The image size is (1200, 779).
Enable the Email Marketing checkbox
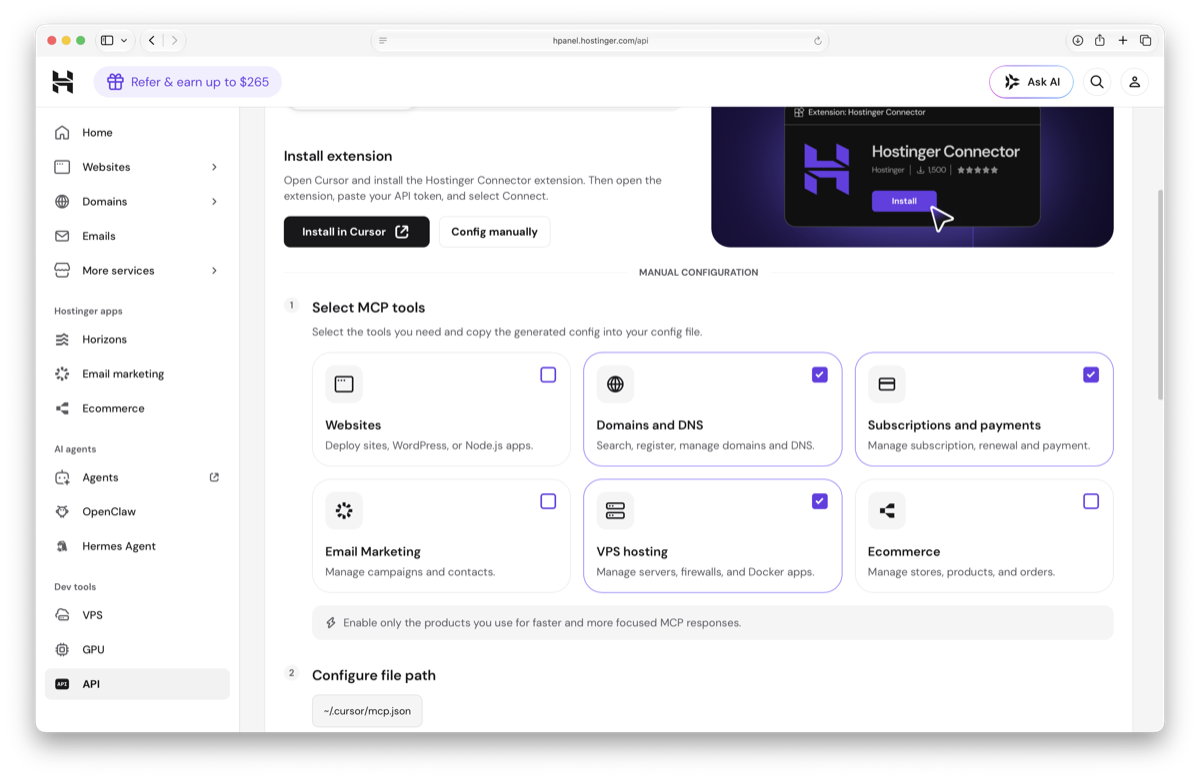click(x=548, y=501)
